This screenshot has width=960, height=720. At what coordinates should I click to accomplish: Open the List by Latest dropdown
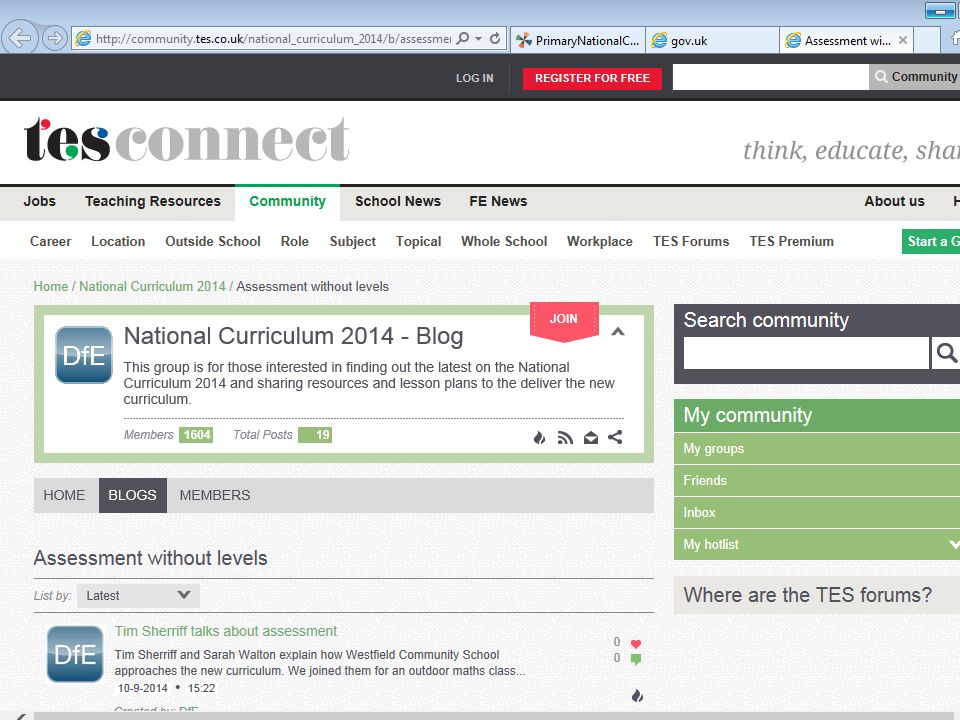138,596
